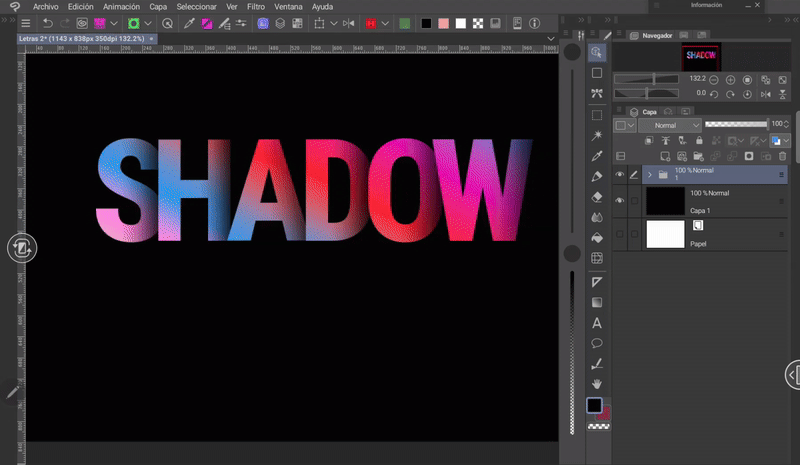800x465 pixels.
Task: Select the Text tool in the toolbar
Action: point(597,323)
